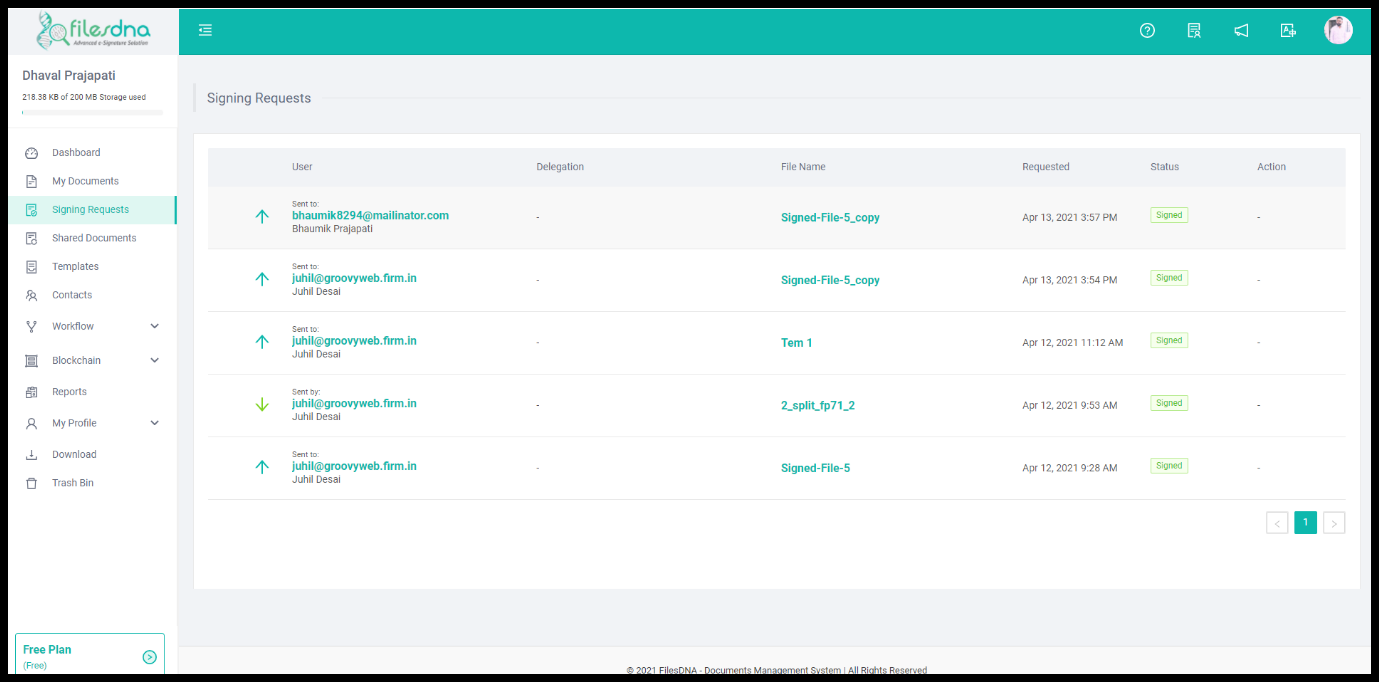Click the Workflow branch icon

coord(31,326)
